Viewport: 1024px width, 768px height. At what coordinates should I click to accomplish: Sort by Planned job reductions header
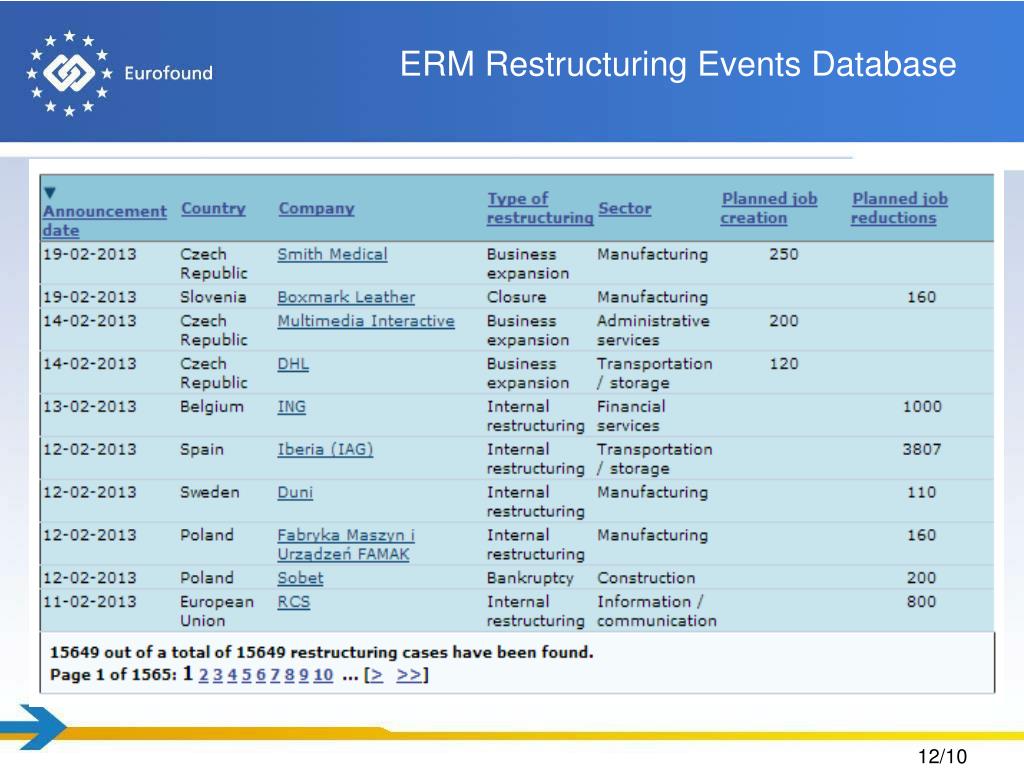point(899,208)
